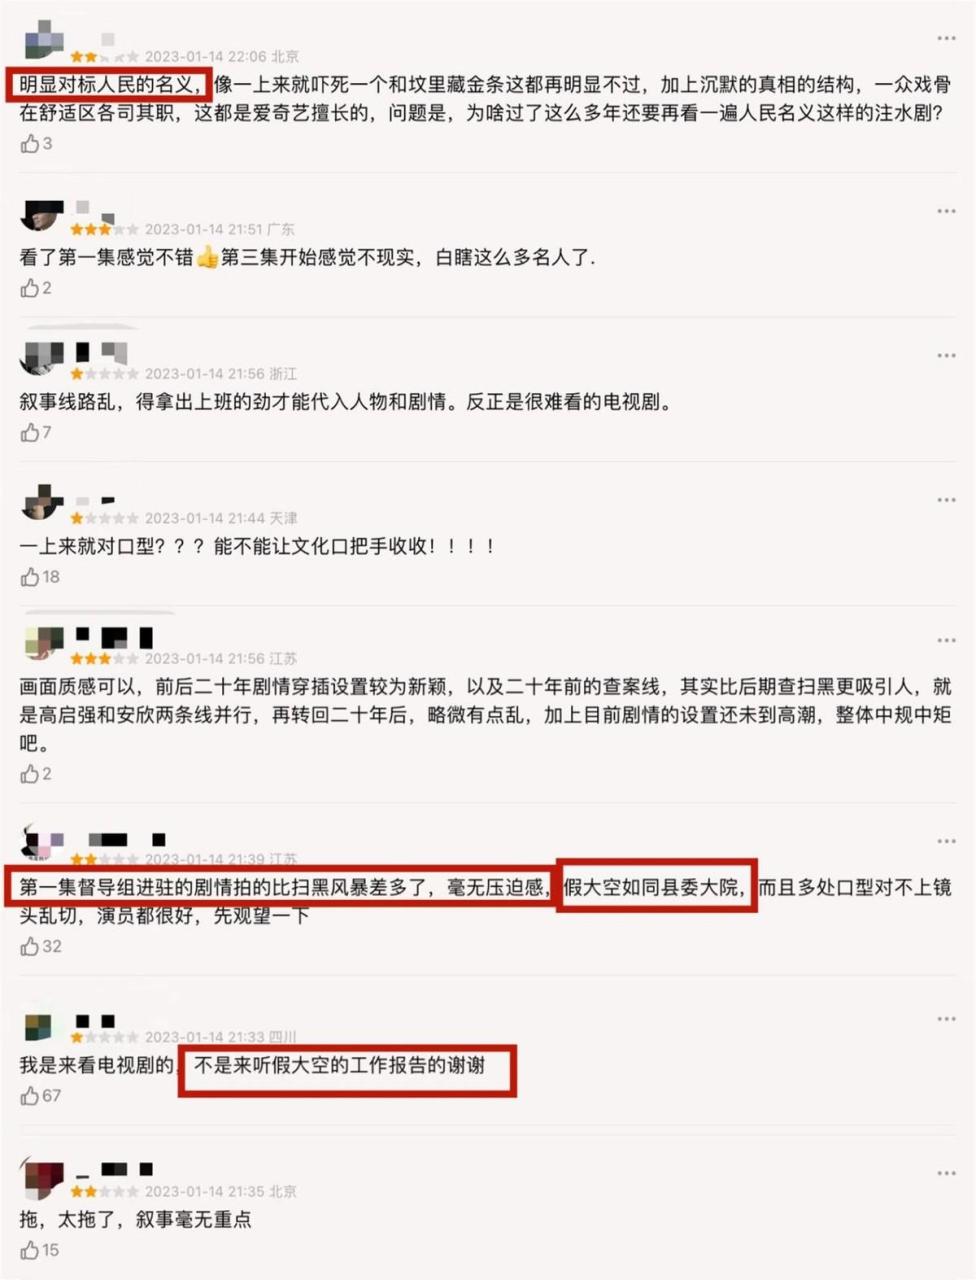Like the Tianjin review with 18 likes
Viewport: 976px width, 1280px height.
(30, 577)
